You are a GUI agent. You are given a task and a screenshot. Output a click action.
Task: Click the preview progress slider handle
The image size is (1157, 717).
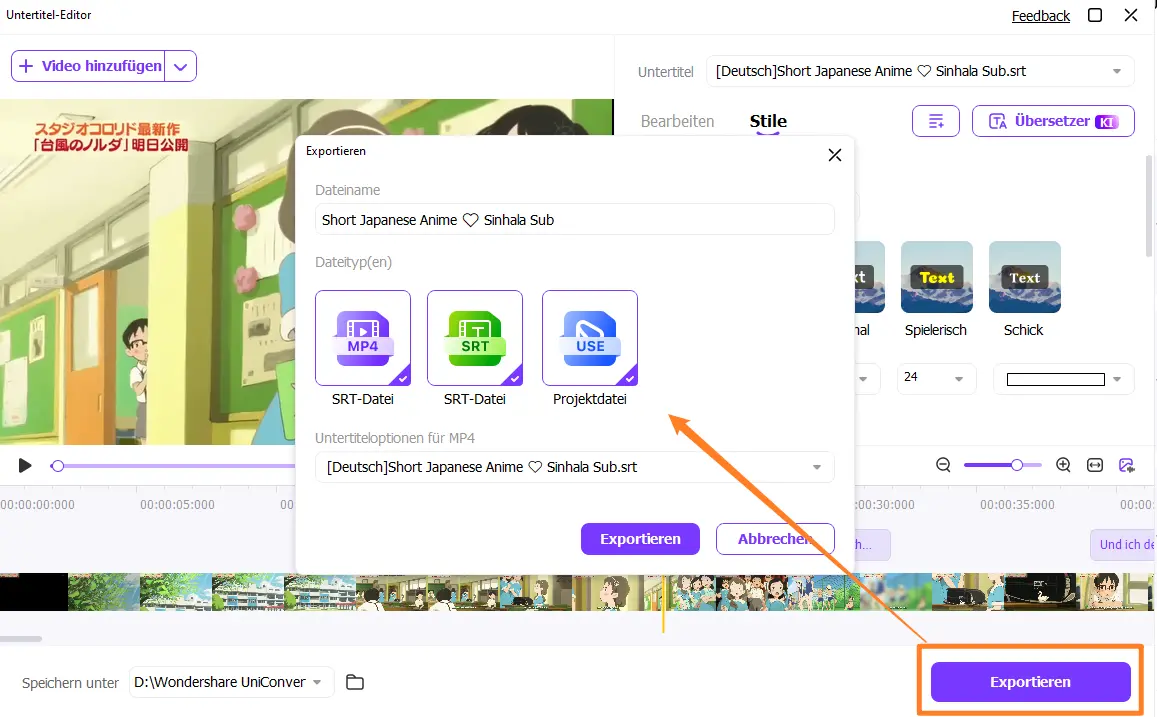pos(58,465)
